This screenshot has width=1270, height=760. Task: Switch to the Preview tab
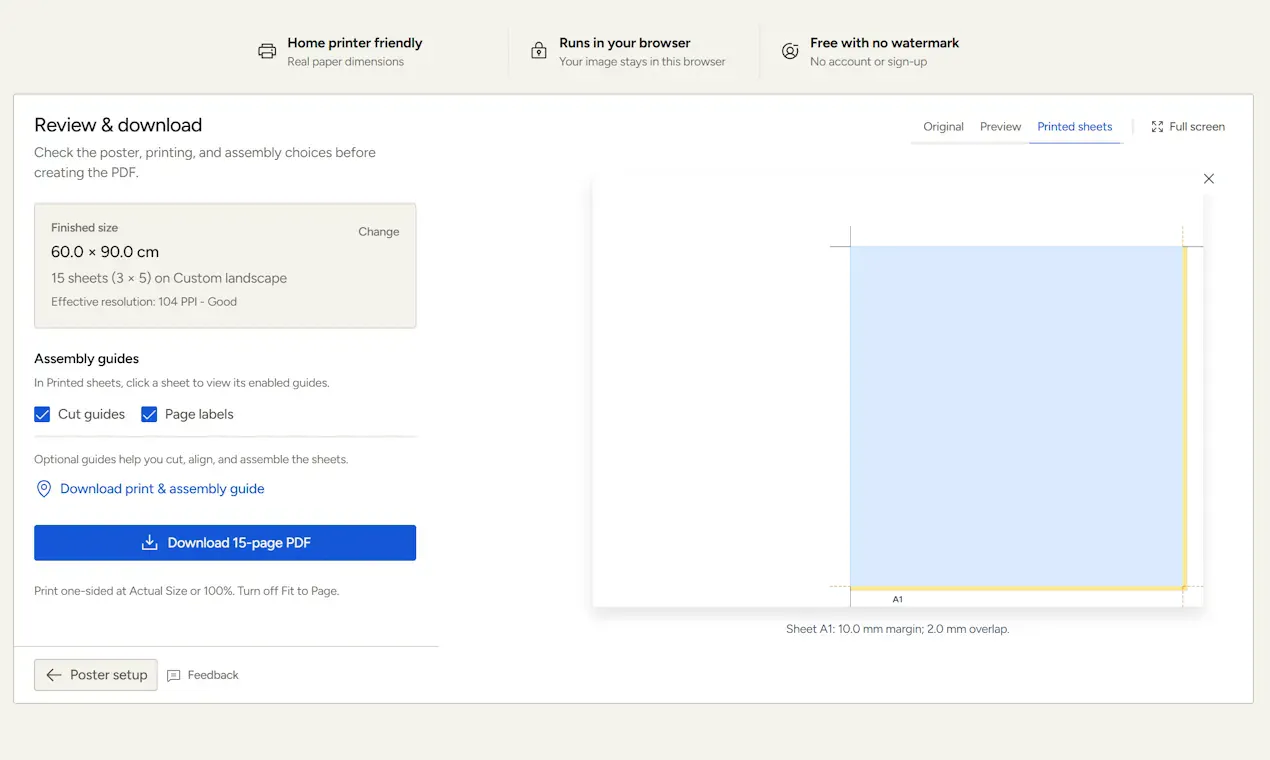(x=1000, y=127)
